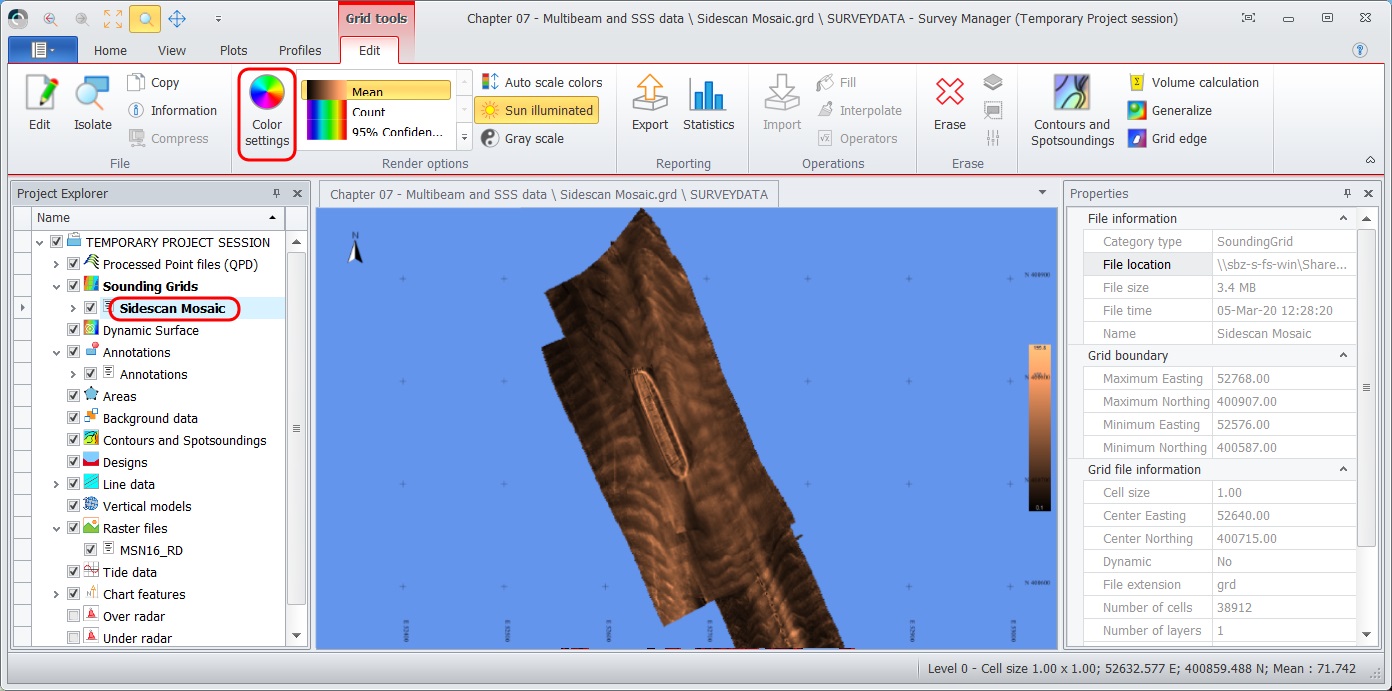Toggle Sun illuminated rendering
This screenshot has height=691, width=1392.
coord(537,111)
